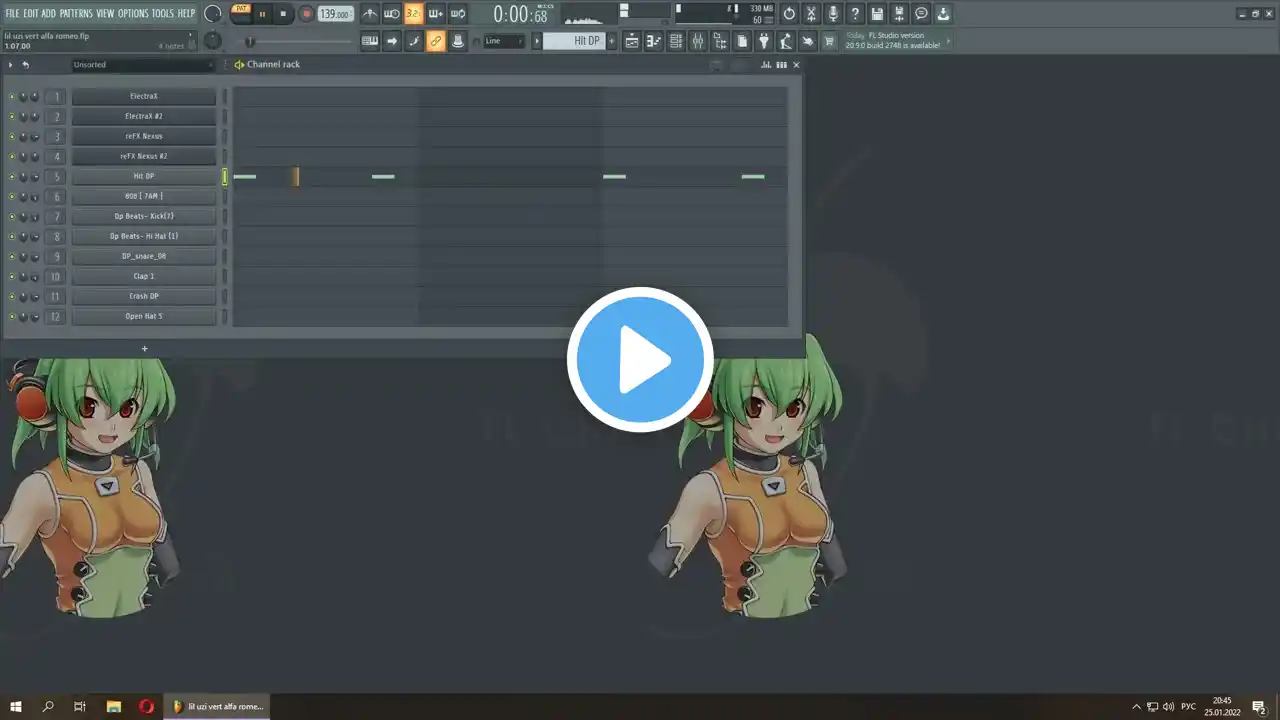Click the arrow left of the pattern name
The image size is (1280, 720).
[x=537, y=41]
